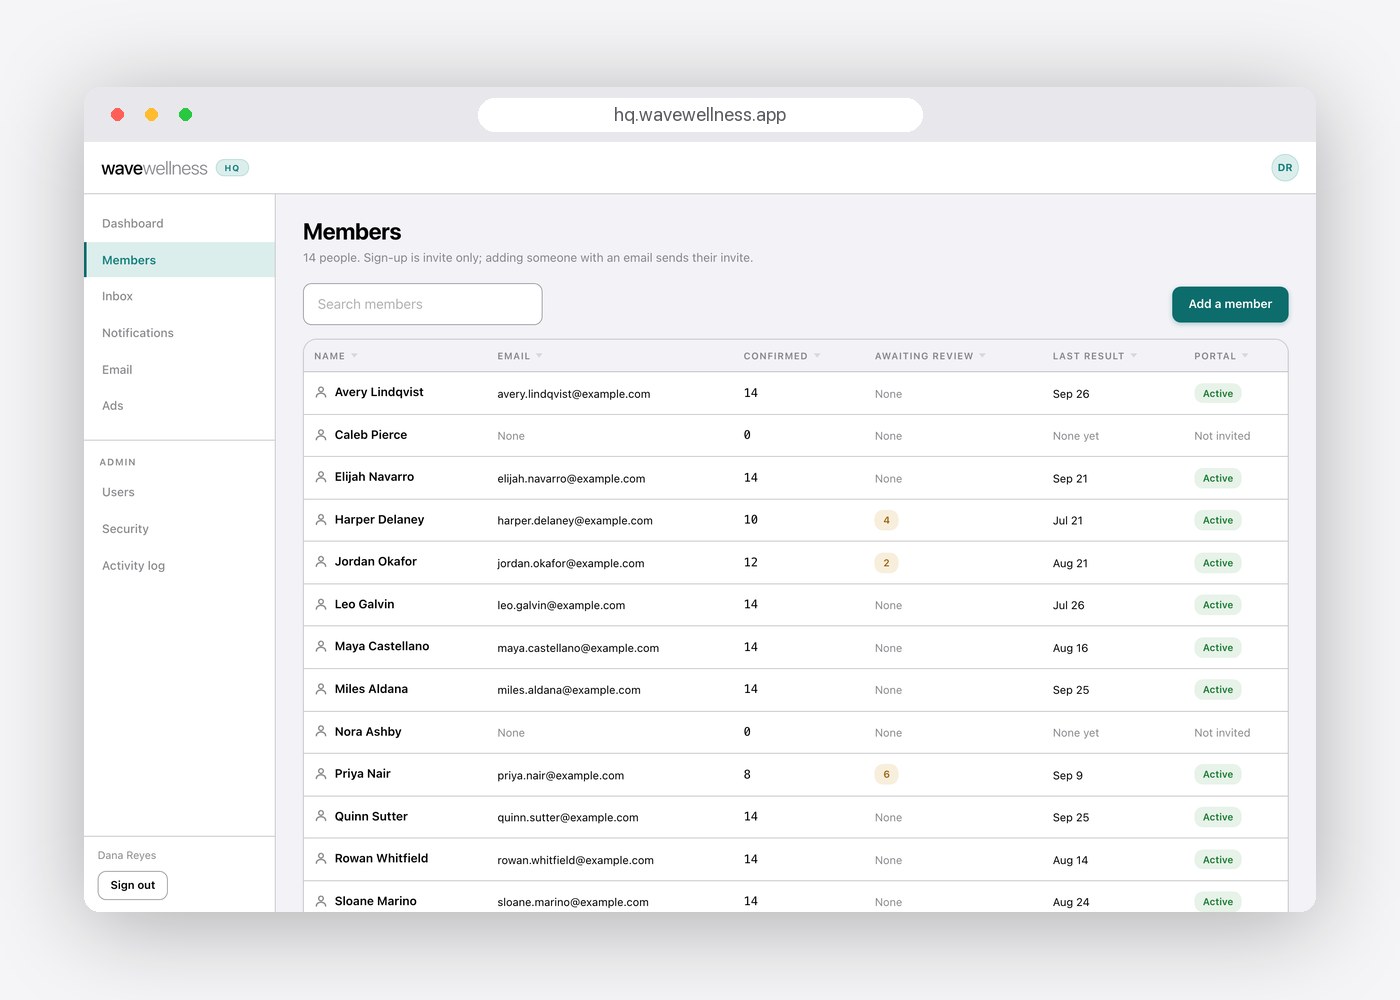1400x1000 pixels.
Task: Sort by the Confirmed column header
Action: (781, 356)
